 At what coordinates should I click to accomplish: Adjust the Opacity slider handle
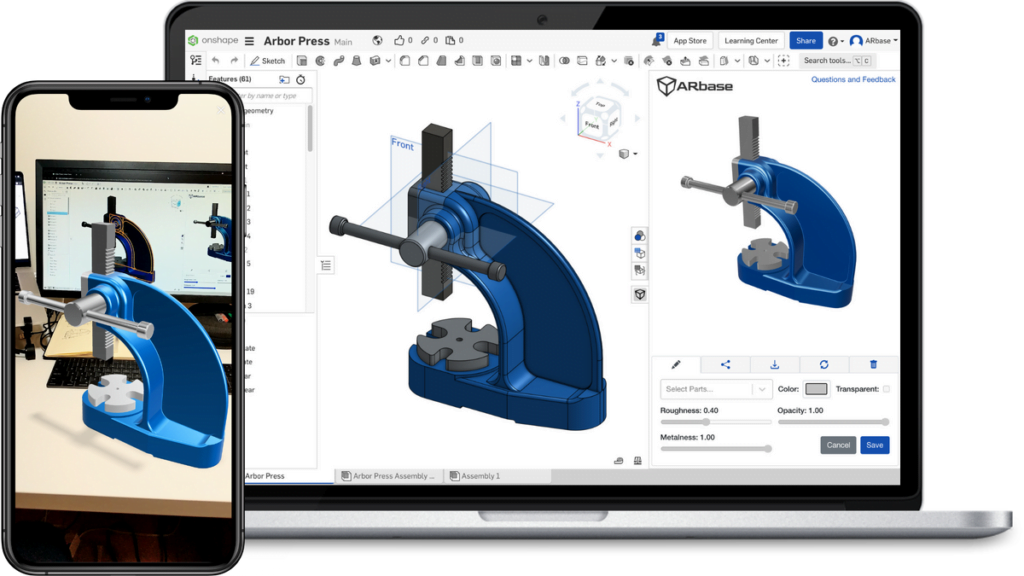885,422
